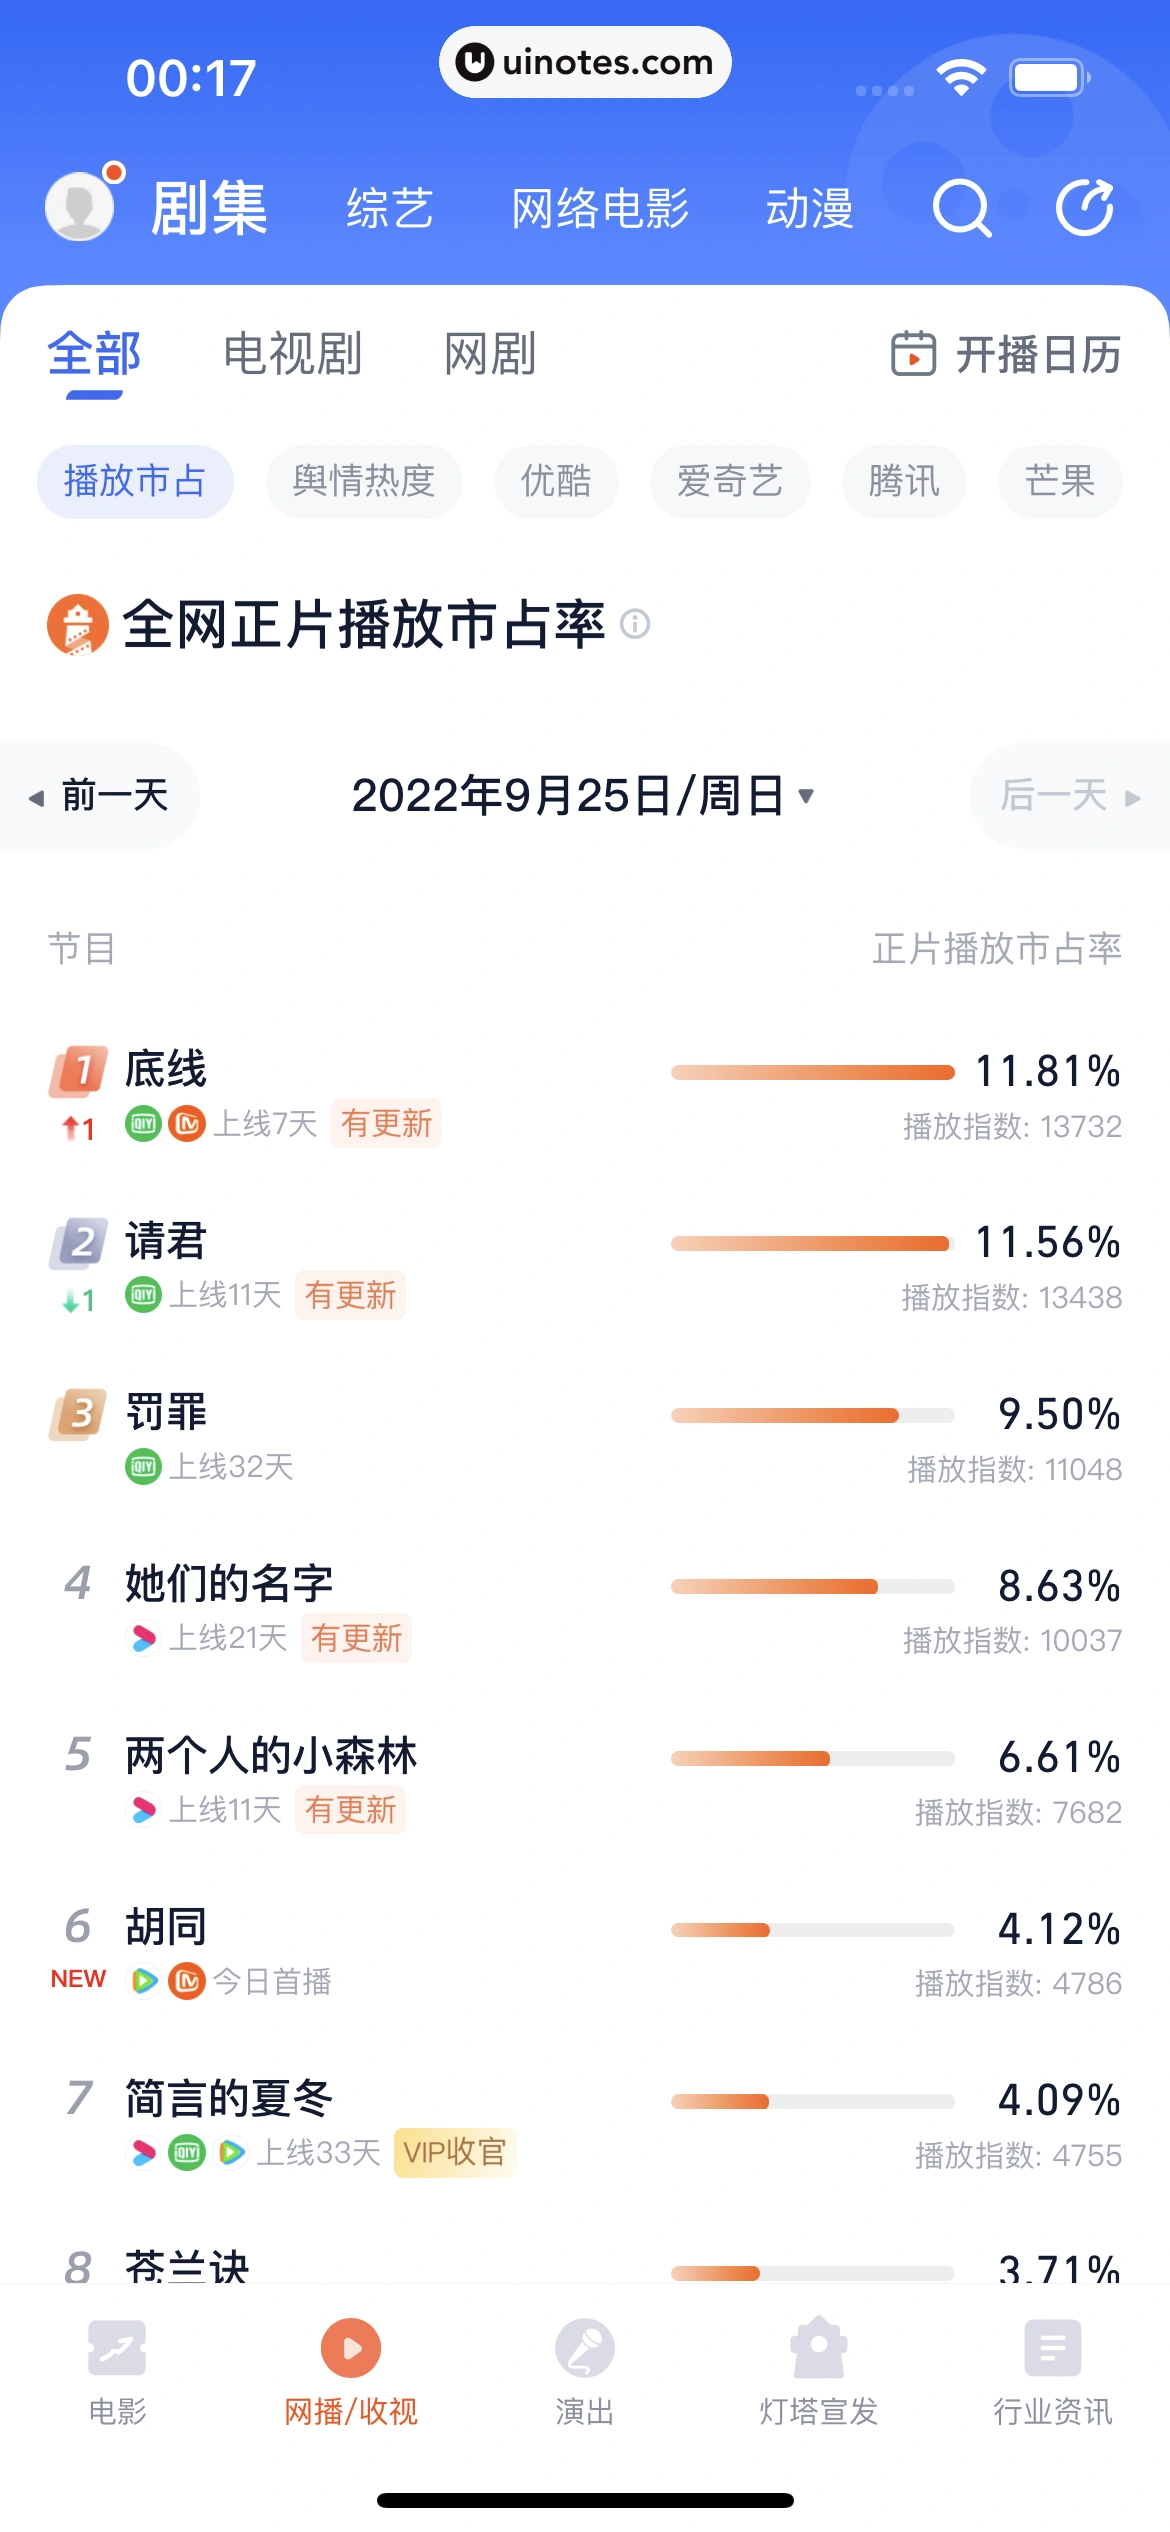Click the 罚罪 market share bar
This screenshot has height=2532, width=1170.
tap(812, 1415)
